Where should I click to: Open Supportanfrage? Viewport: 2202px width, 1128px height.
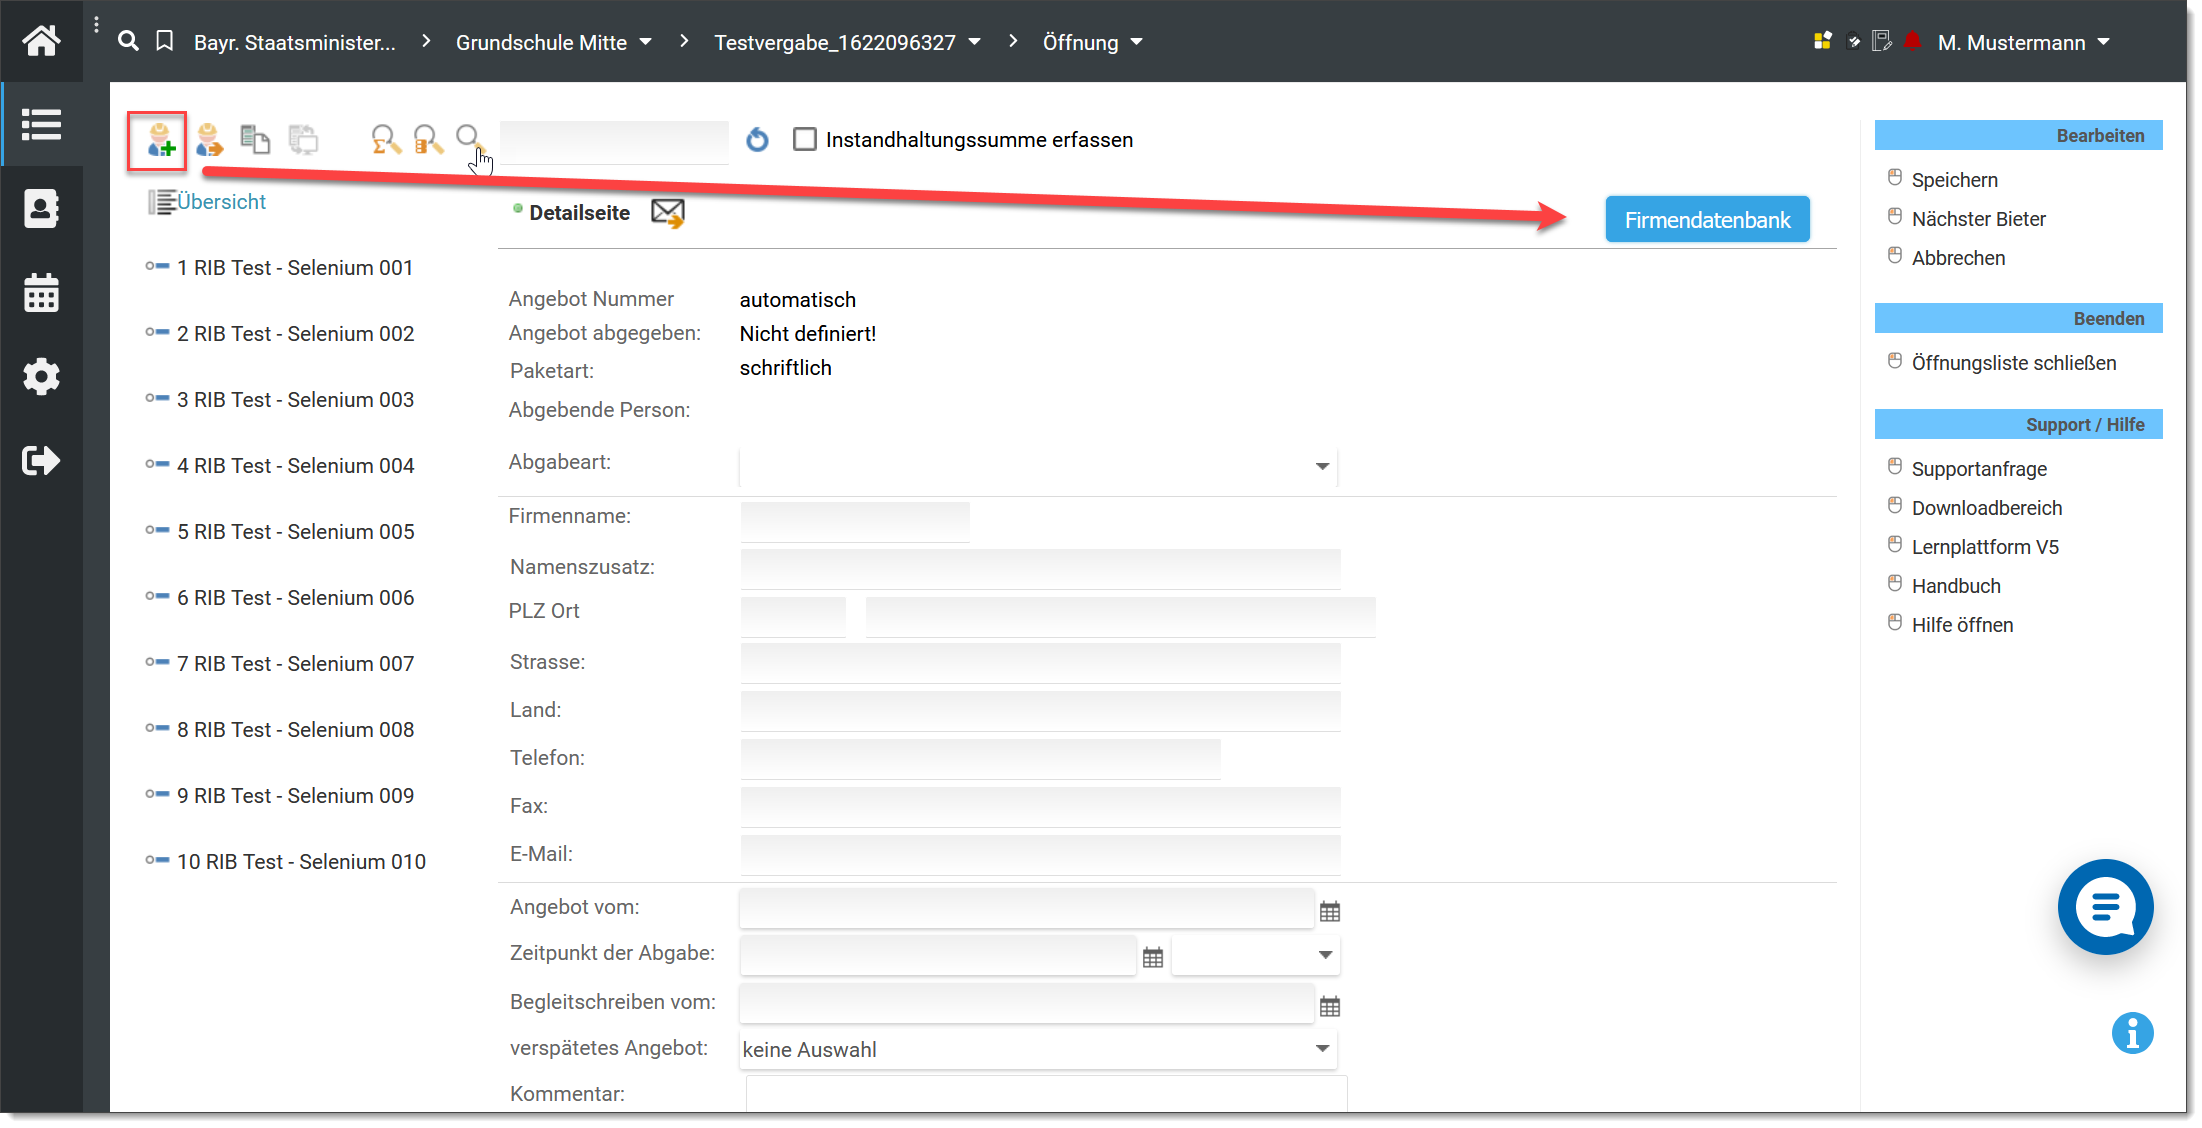[x=1978, y=469]
